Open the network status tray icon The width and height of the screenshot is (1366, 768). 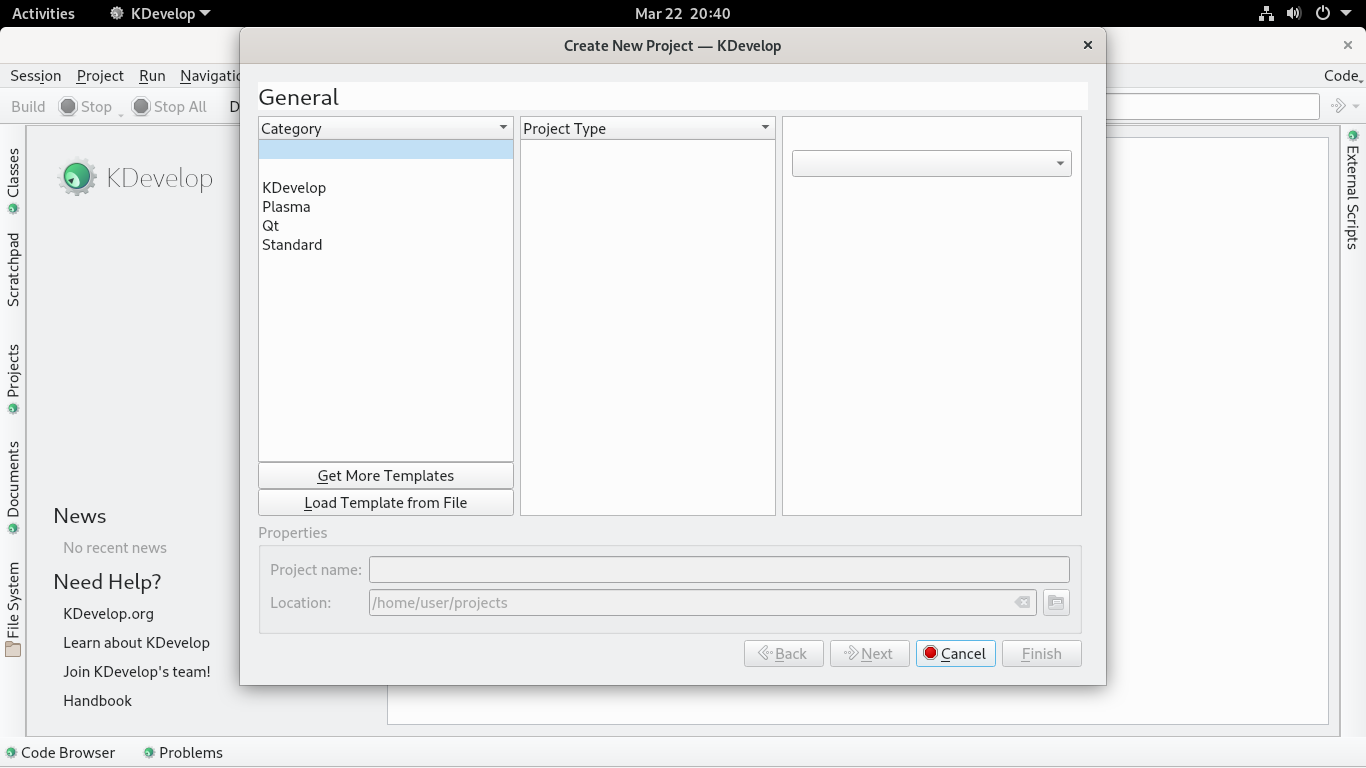(1266, 14)
